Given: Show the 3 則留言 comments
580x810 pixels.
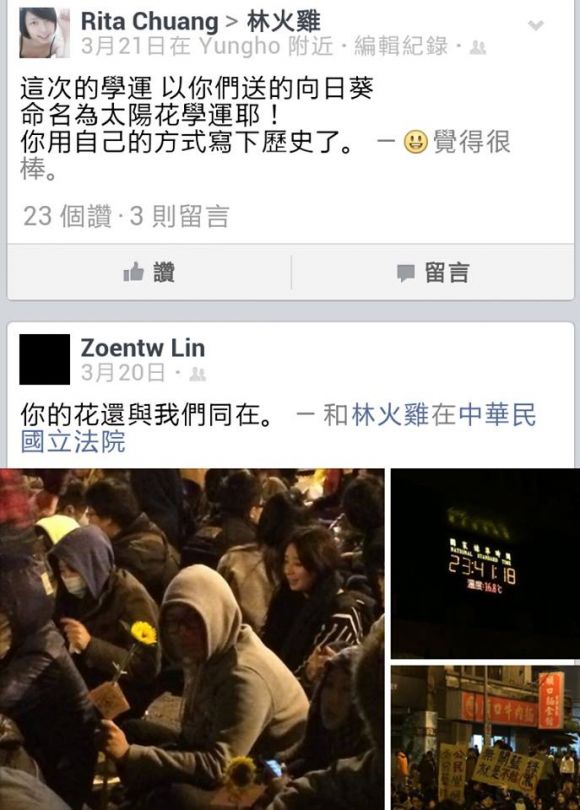Looking at the screenshot, I should 179,216.
